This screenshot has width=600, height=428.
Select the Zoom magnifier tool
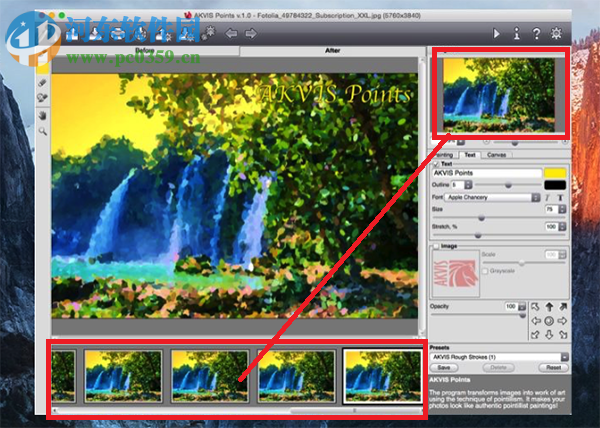pos(42,131)
